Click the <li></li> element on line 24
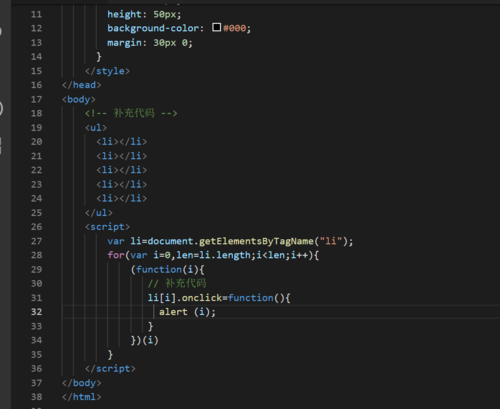The image size is (500, 409). pos(122,199)
